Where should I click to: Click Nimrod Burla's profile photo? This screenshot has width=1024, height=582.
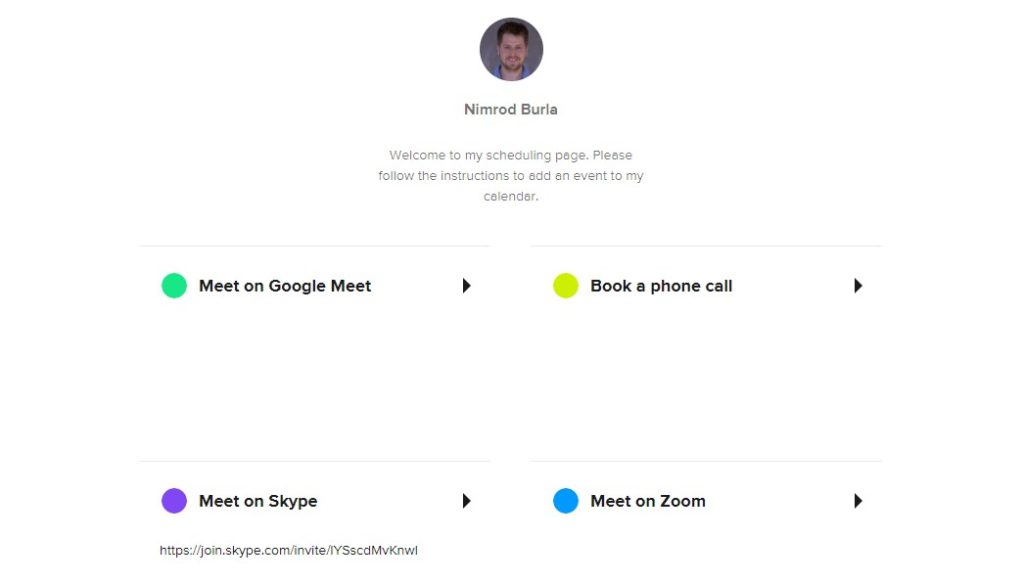point(511,50)
